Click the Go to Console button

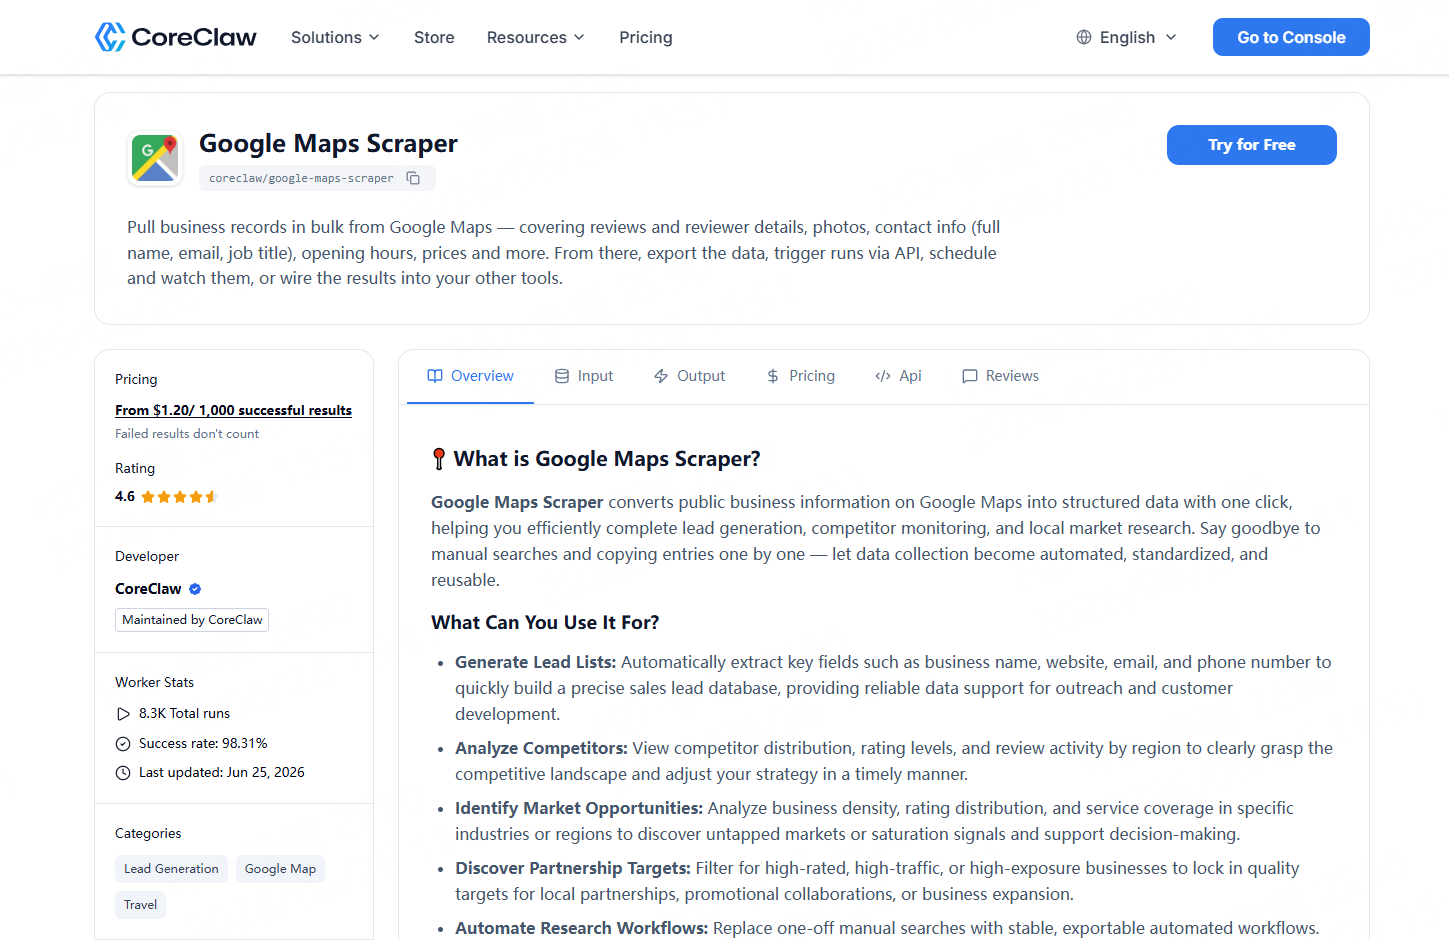point(1291,37)
